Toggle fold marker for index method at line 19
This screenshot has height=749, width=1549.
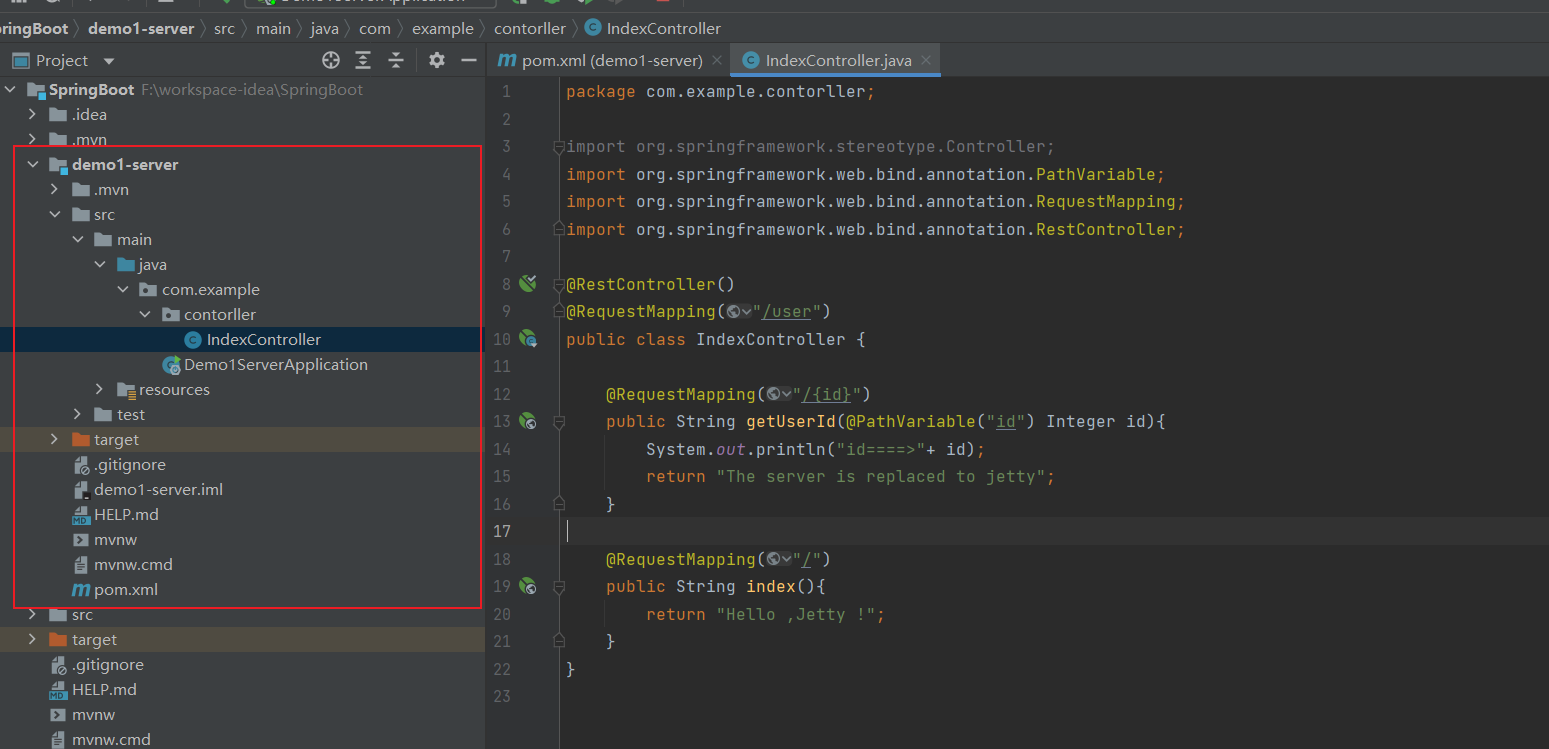559,587
